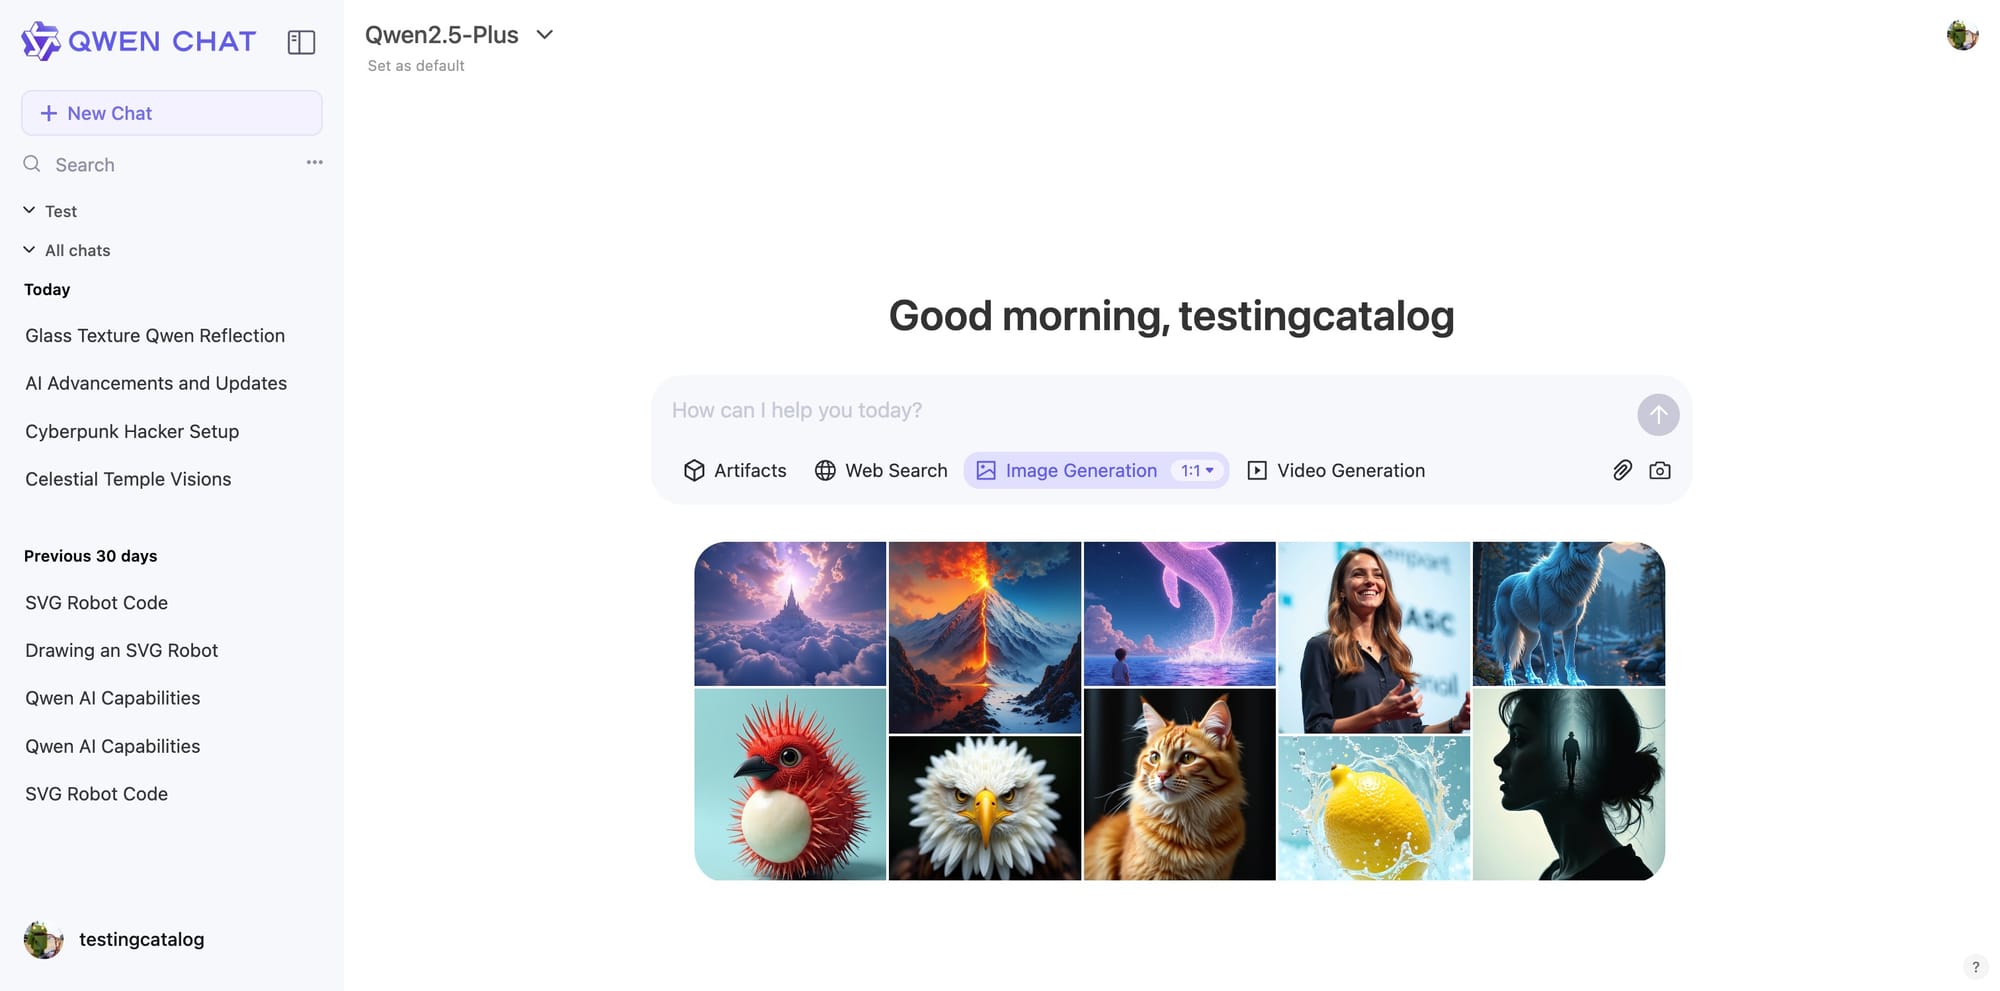Screen dimensions: 2000x991
Task: Open Glass Texture Qwen Reflection chat
Action: (155, 336)
